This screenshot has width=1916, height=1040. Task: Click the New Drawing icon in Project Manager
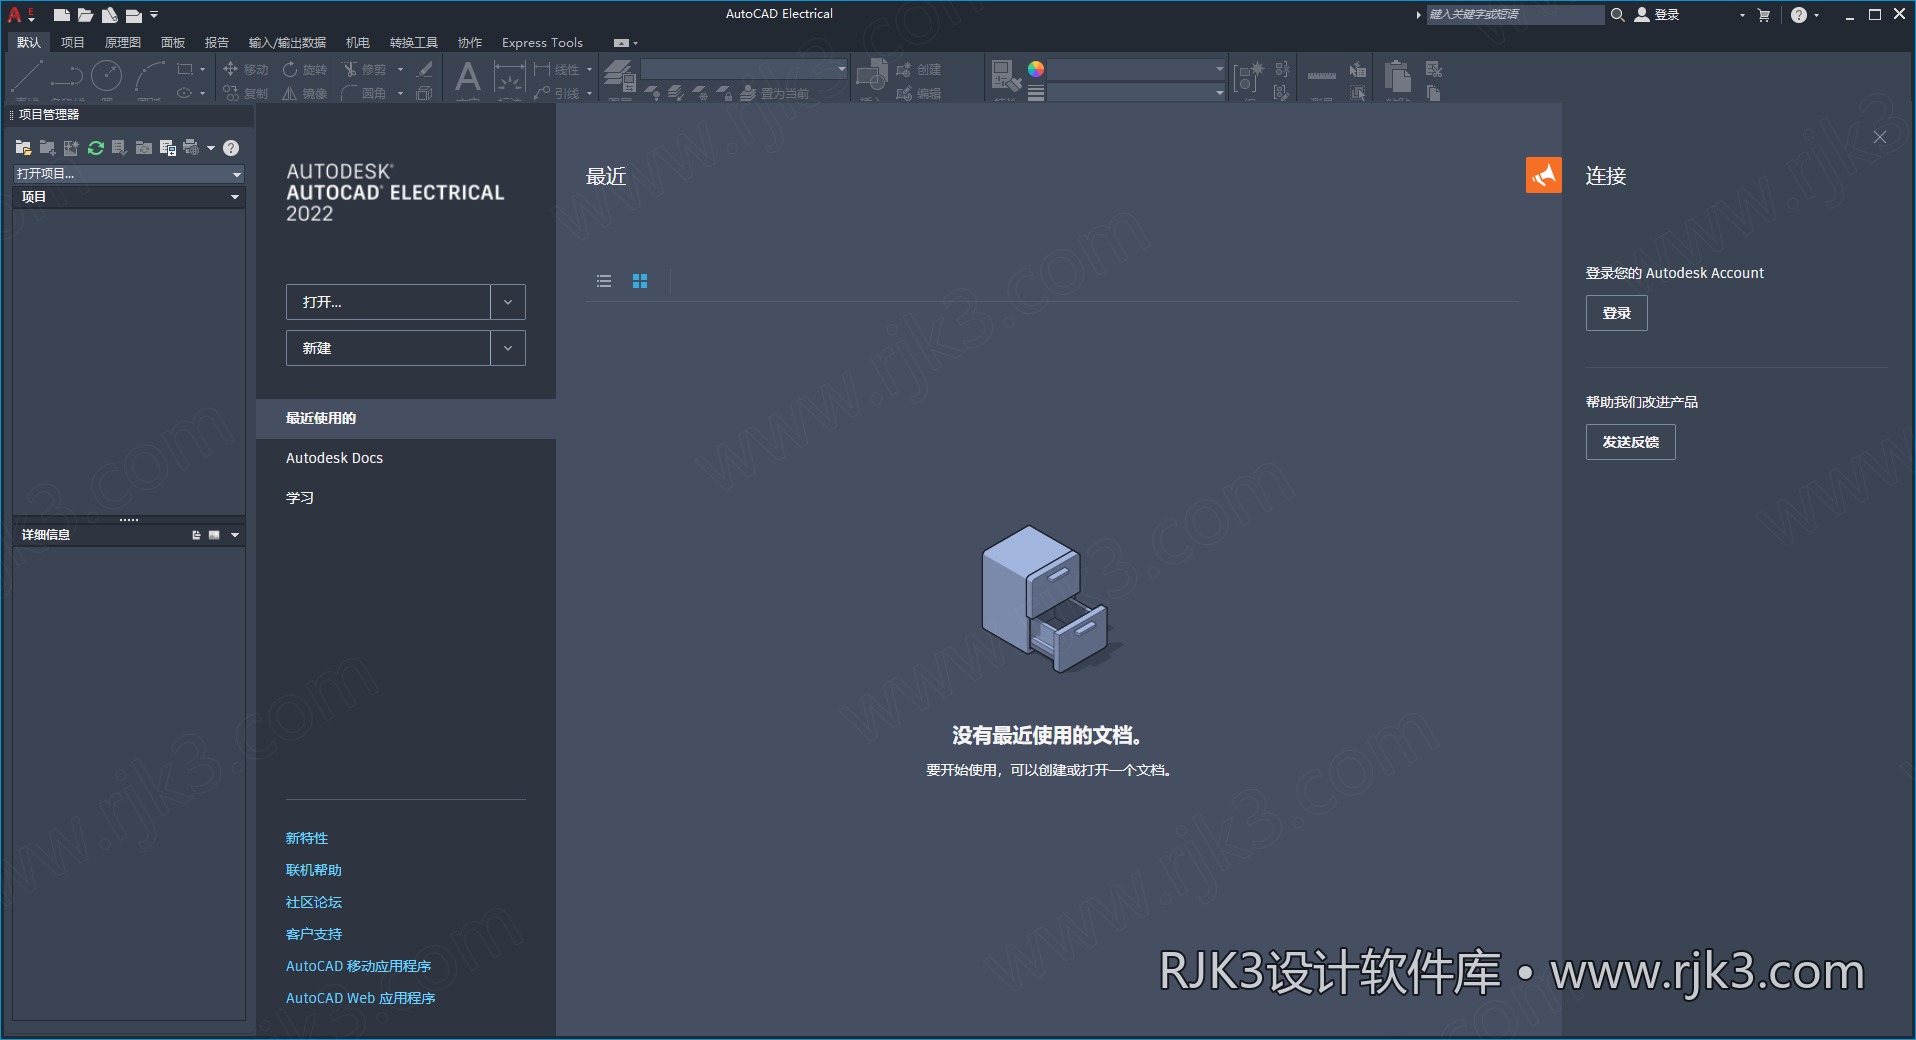pos(71,148)
